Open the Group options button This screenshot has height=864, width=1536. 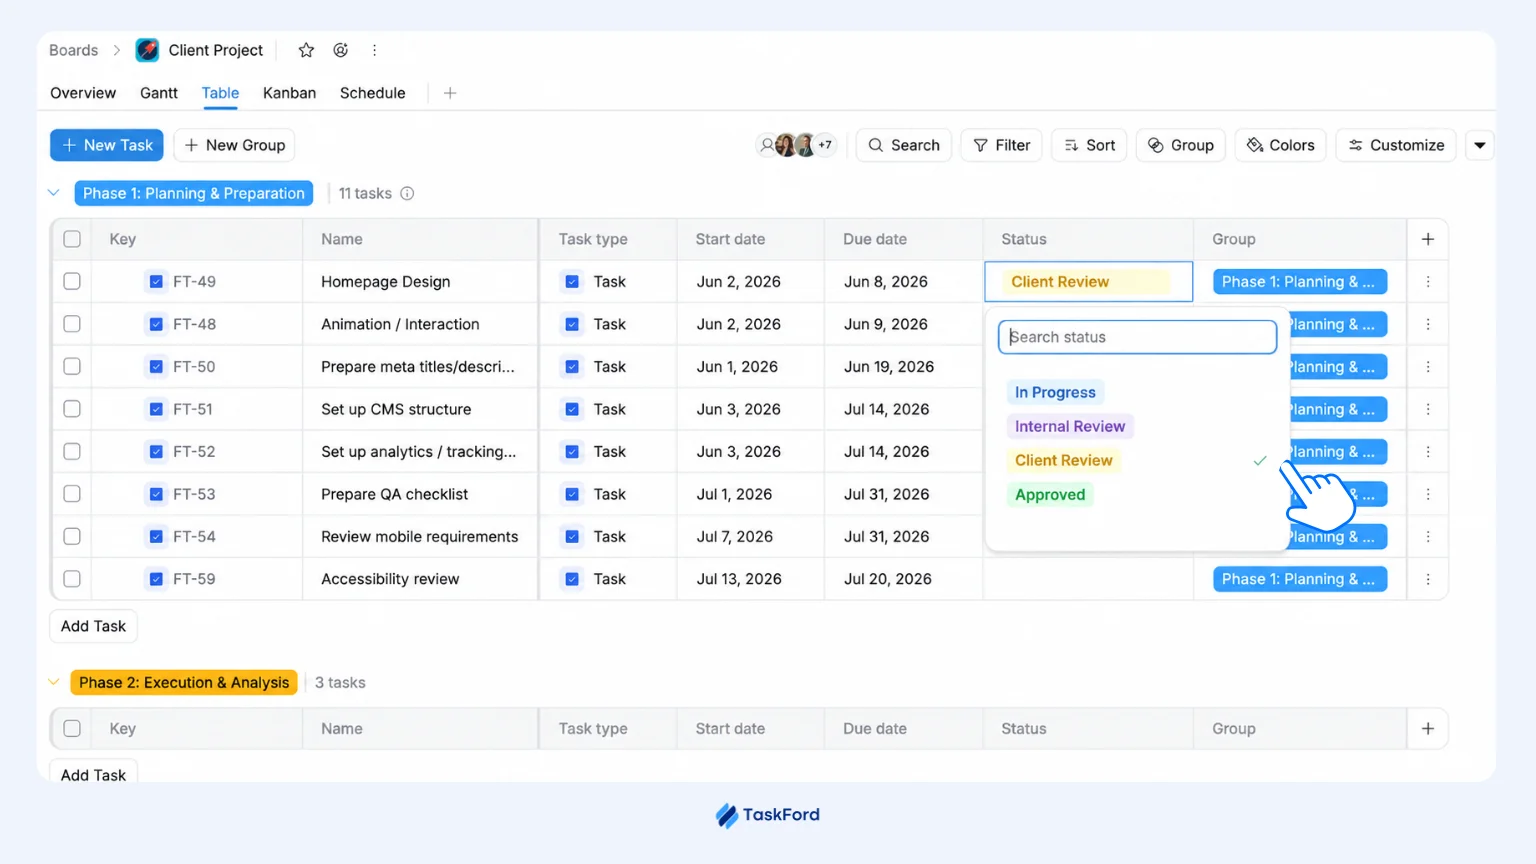1181,145
